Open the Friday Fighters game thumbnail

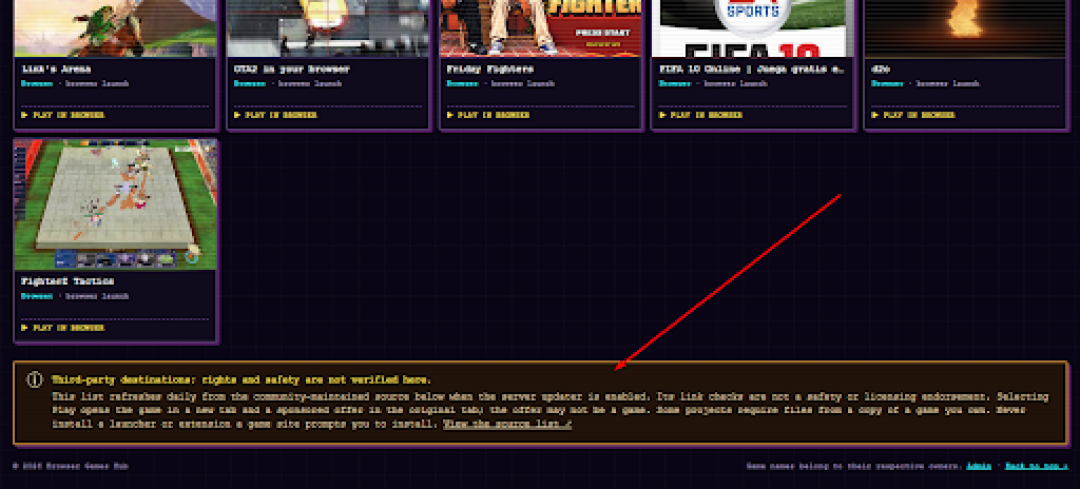[541, 28]
